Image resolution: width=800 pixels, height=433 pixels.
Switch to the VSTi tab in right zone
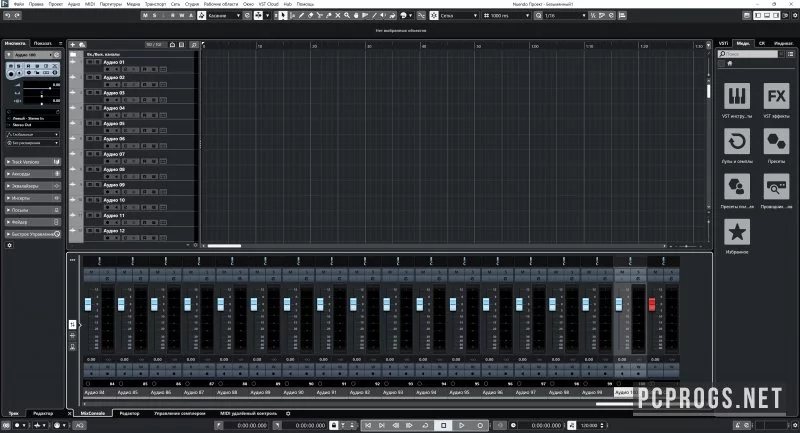click(723, 43)
